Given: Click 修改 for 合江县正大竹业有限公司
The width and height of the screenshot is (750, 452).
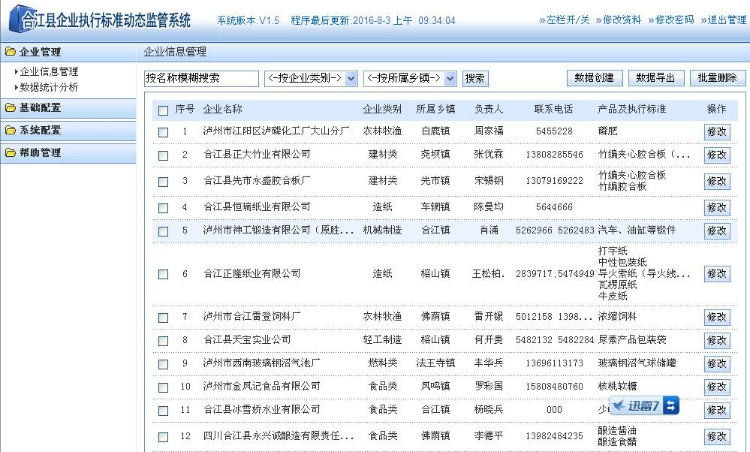Looking at the screenshot, I should coord(717,155).
